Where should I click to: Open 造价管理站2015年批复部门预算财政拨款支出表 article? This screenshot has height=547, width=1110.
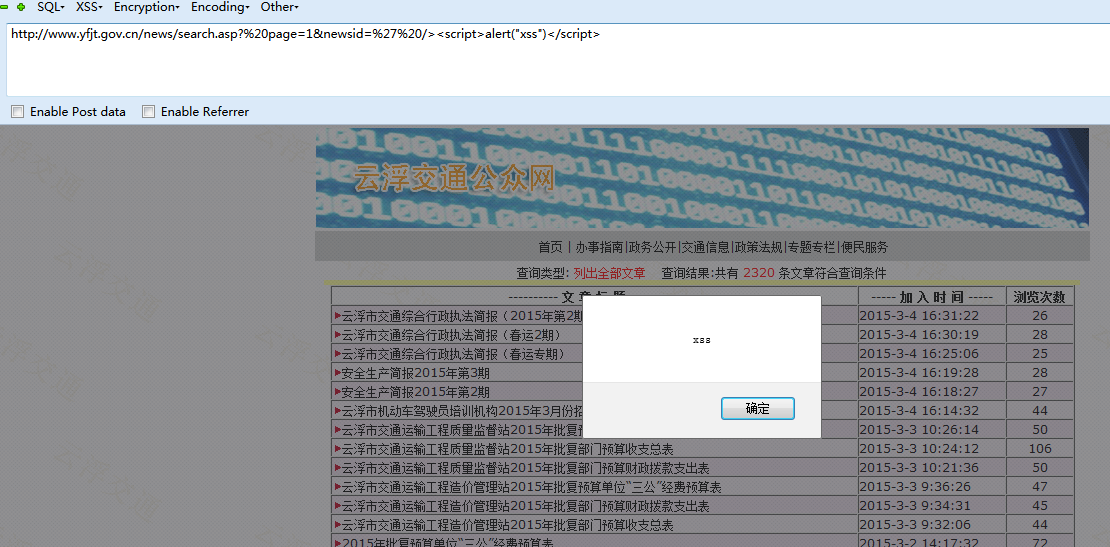coord(525,507)
